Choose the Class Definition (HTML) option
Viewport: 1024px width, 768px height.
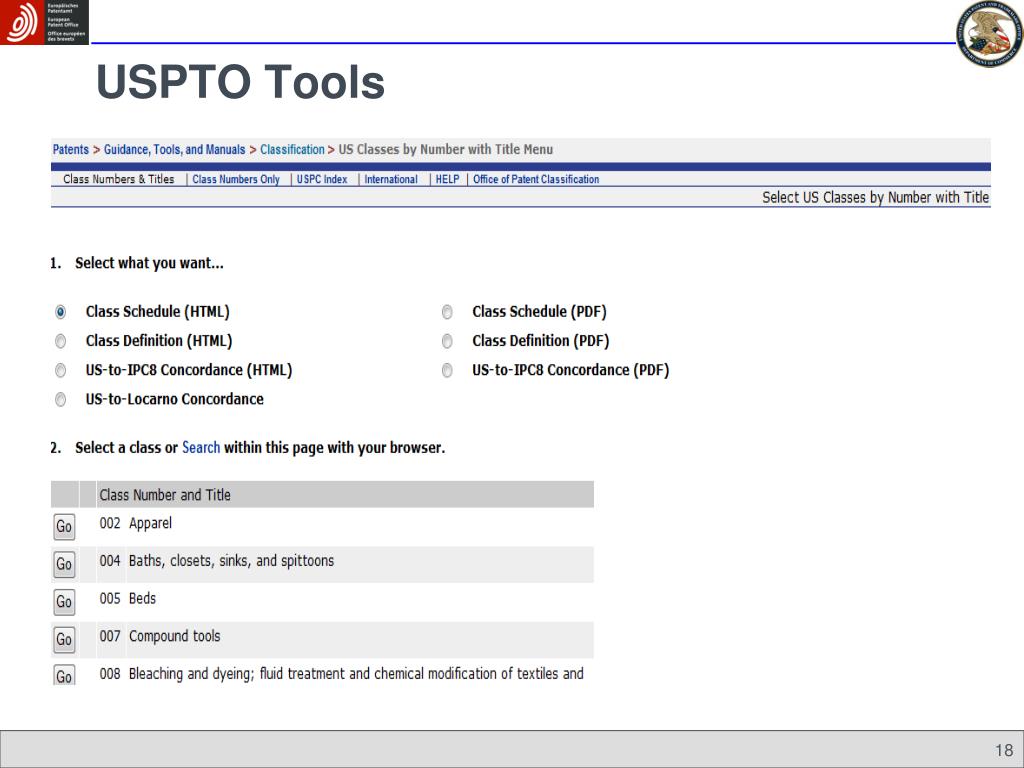[61, 342]
